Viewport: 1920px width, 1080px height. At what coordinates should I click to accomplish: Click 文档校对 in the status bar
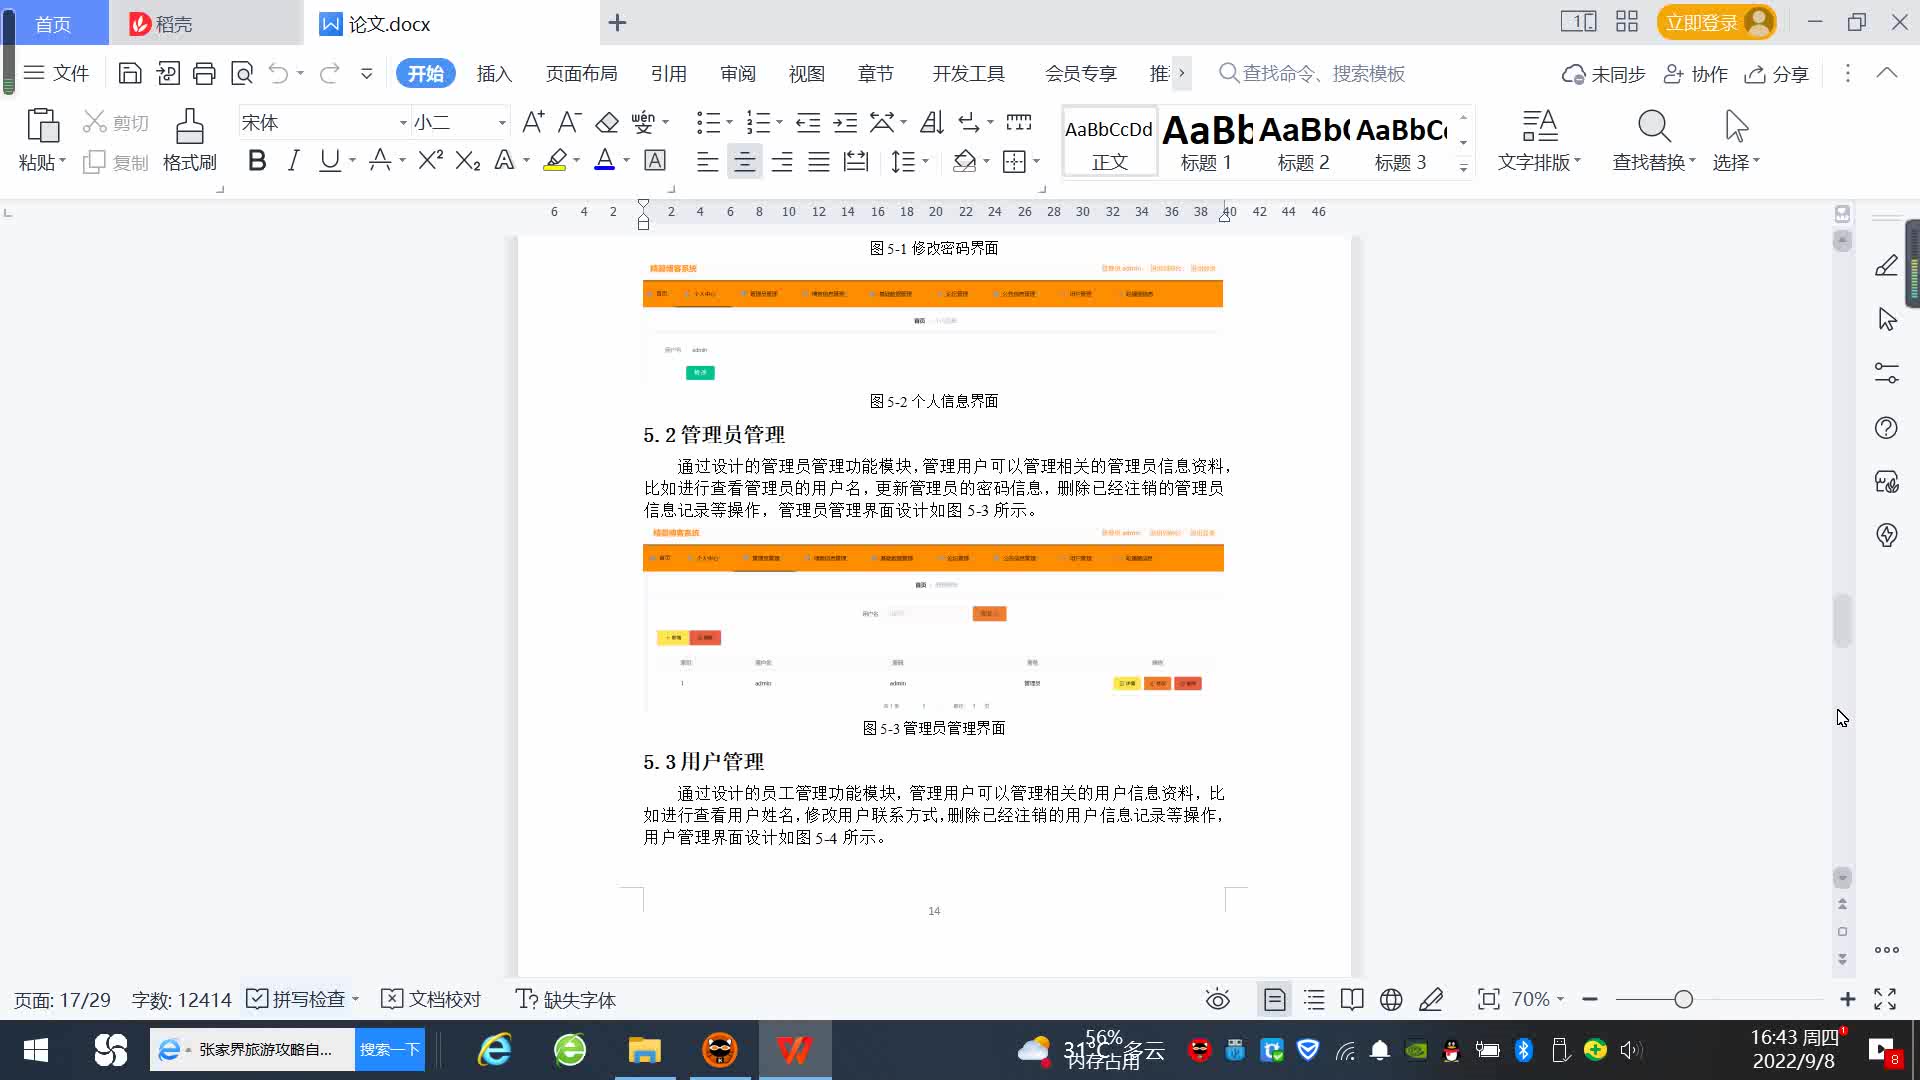tap(432, 999)
